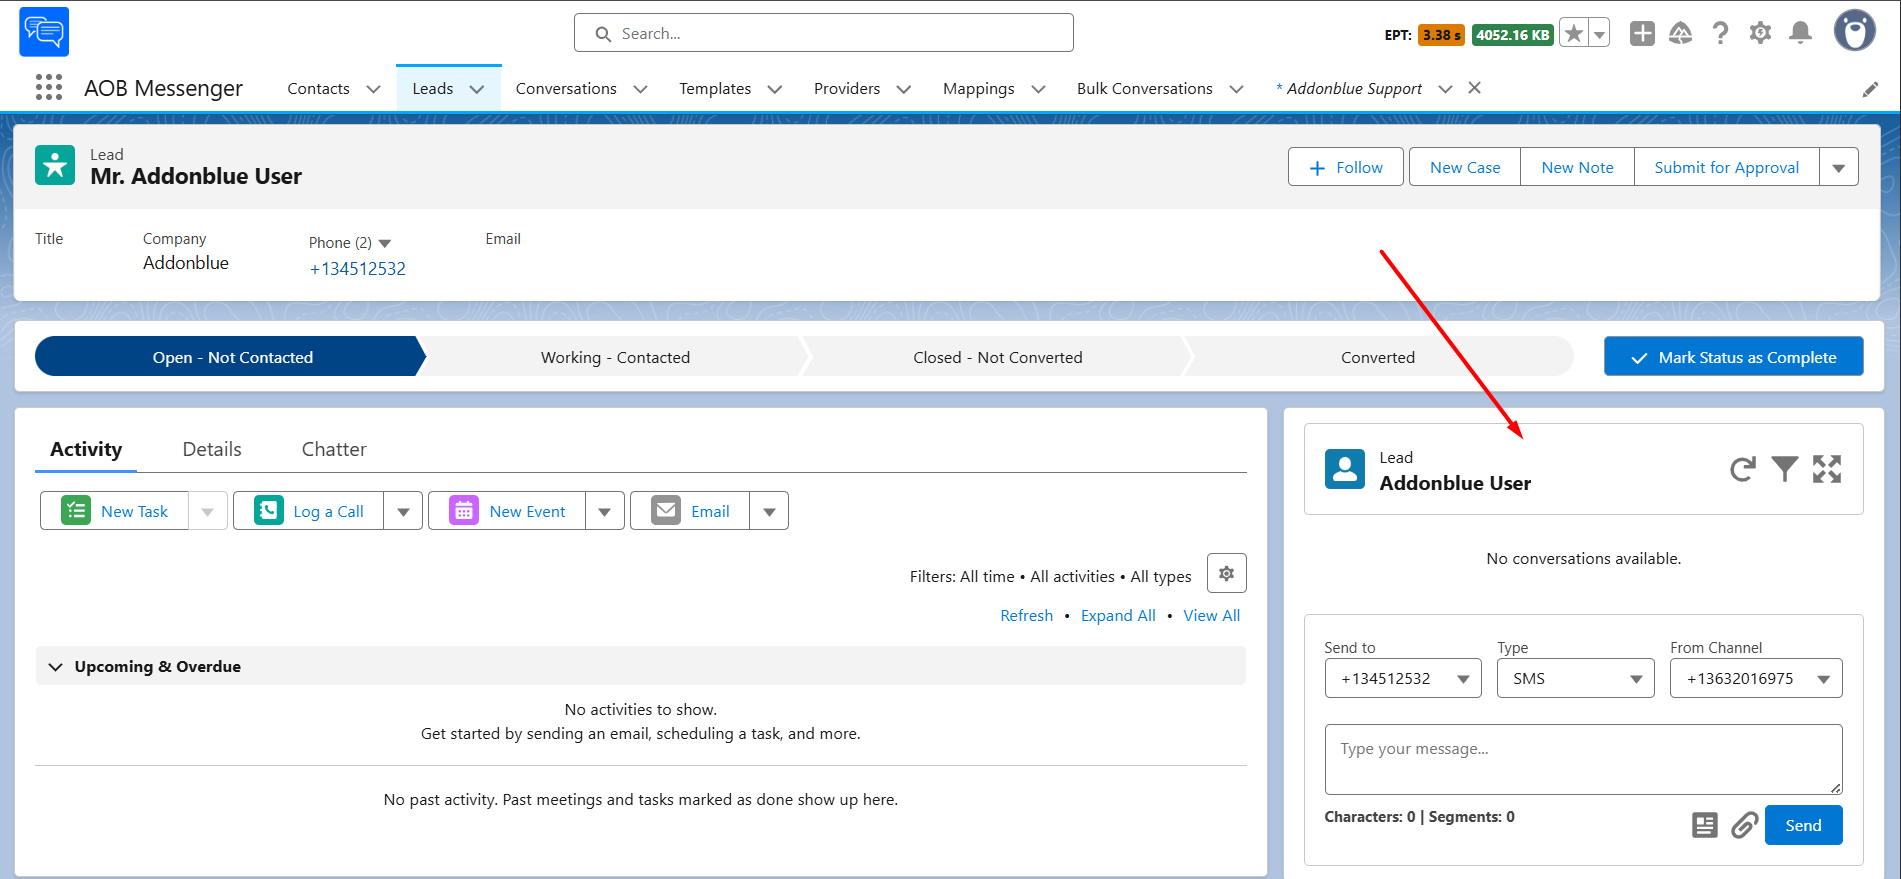Go to the Conversations tab
The width and height of the screenshot is (1901, 879).
(x=566, y=88)
